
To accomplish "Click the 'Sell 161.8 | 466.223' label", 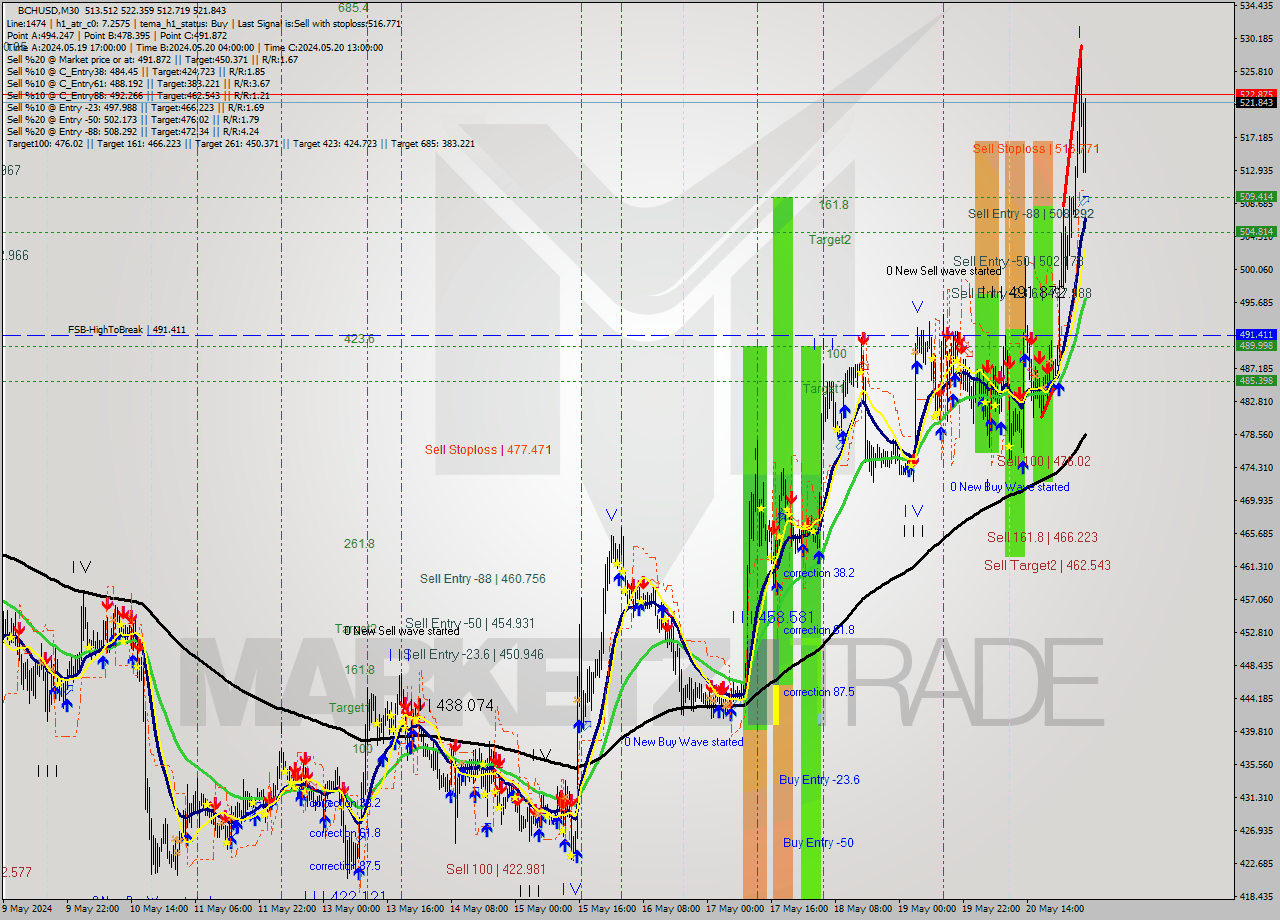I will [x=1042, y=537].
